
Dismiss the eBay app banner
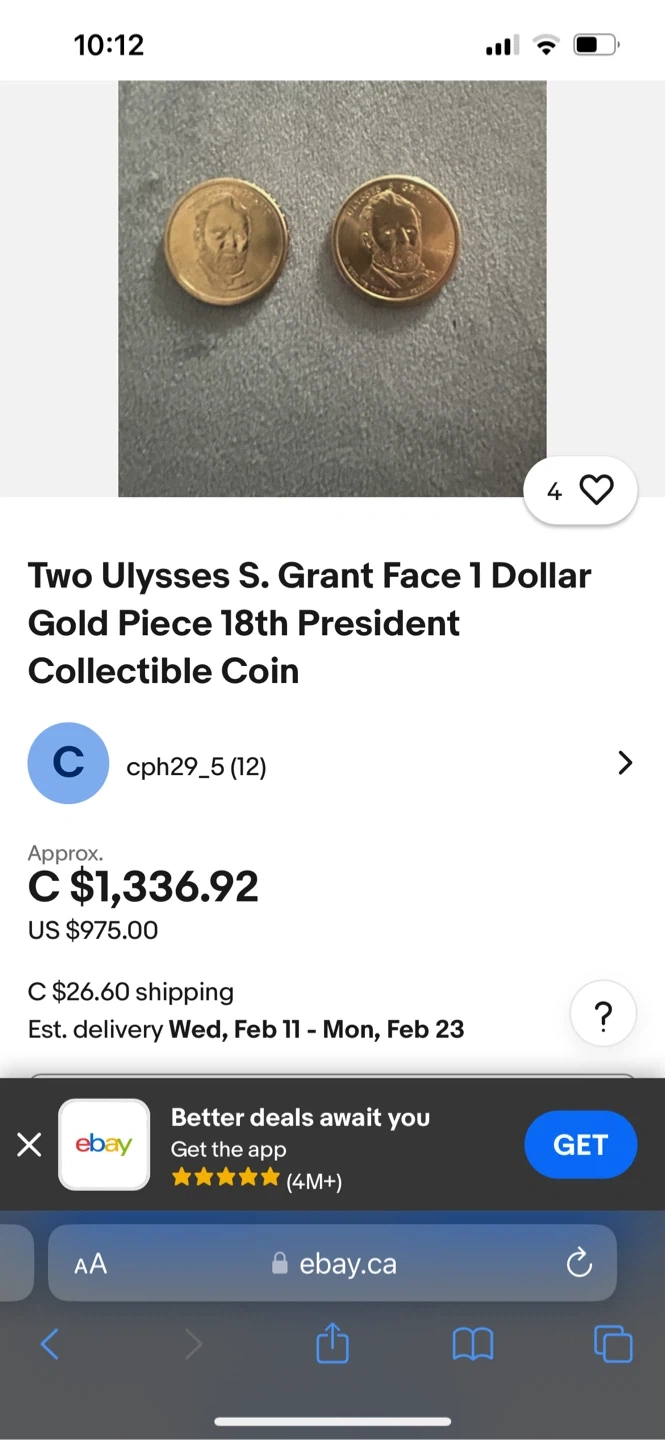pos(29,1144)
